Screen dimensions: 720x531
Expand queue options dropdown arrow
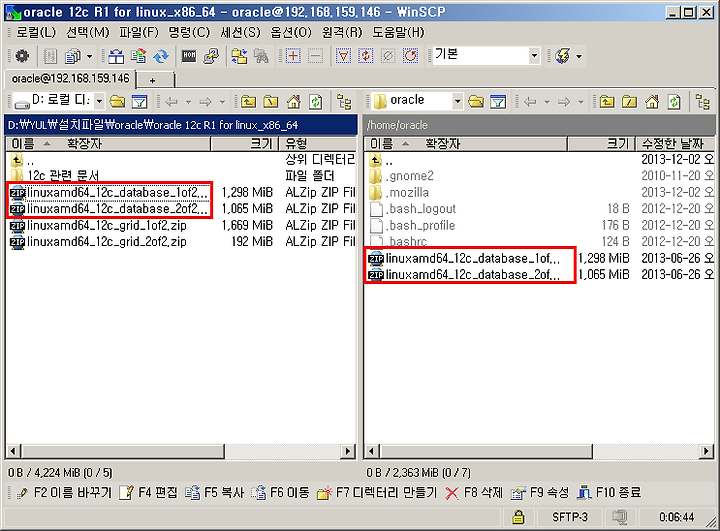click(579, 56)
